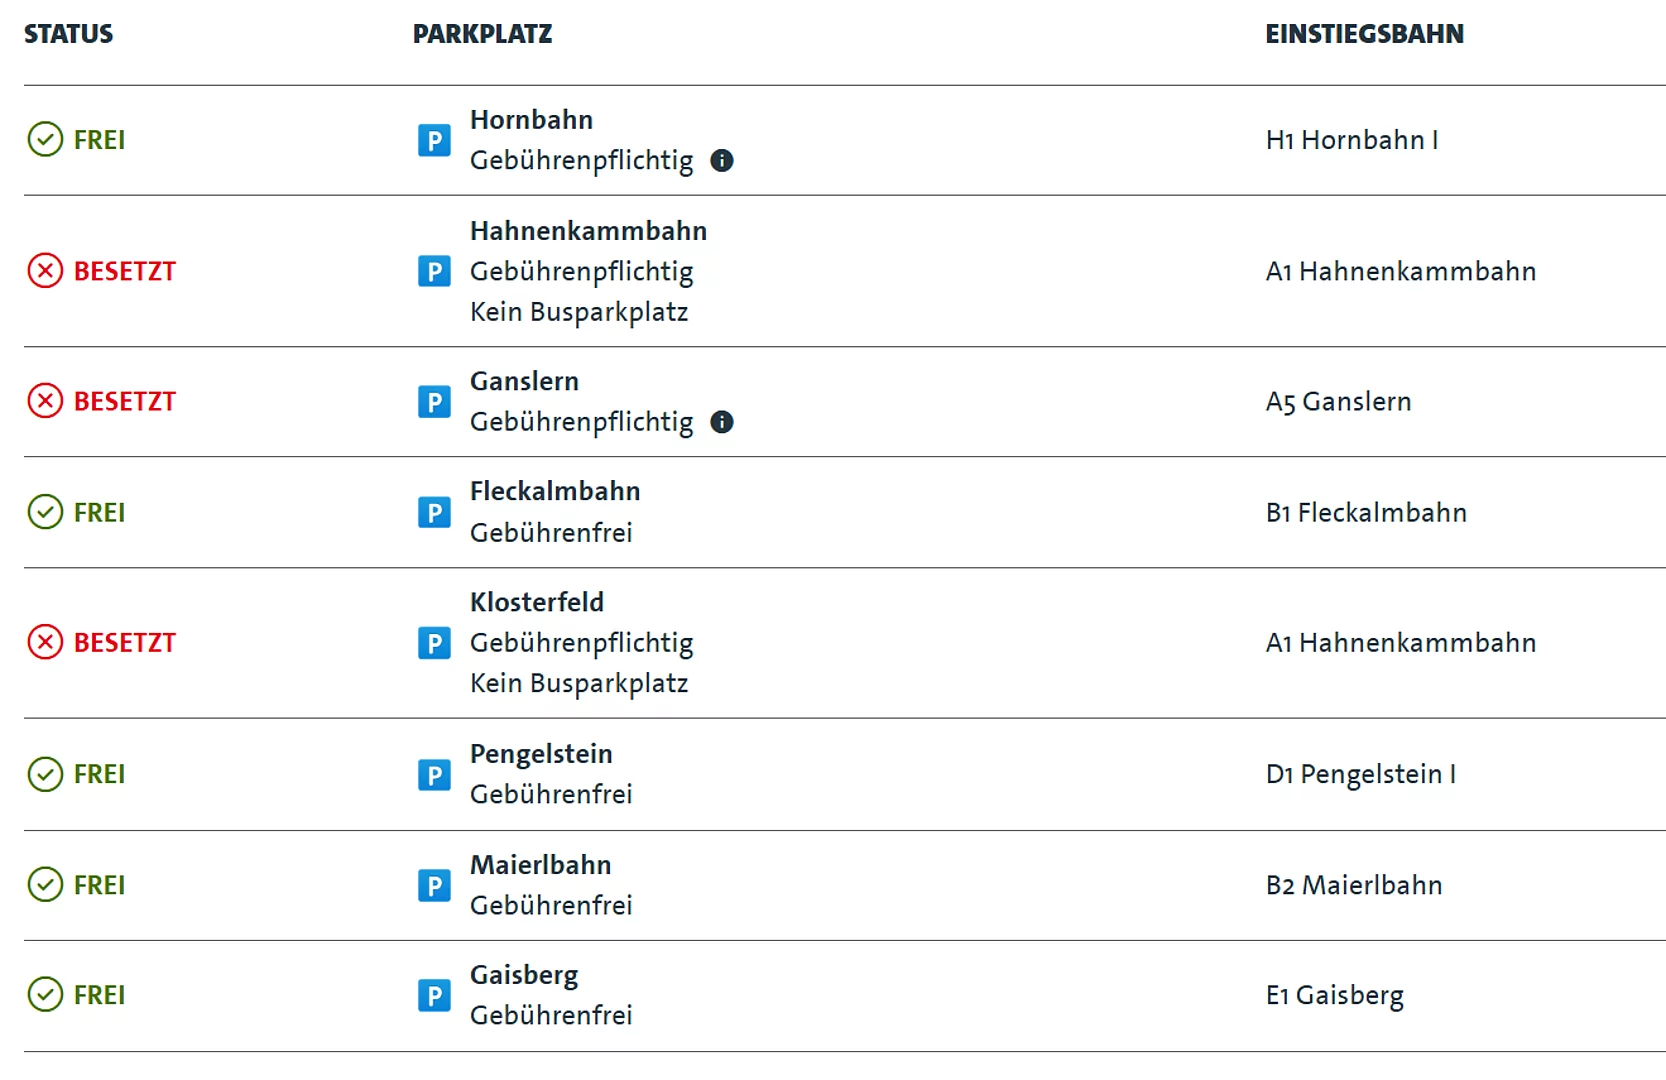Click the PARKPLATZ column header
This screenshot has width=1666, height=1080.
pos(482,34)
